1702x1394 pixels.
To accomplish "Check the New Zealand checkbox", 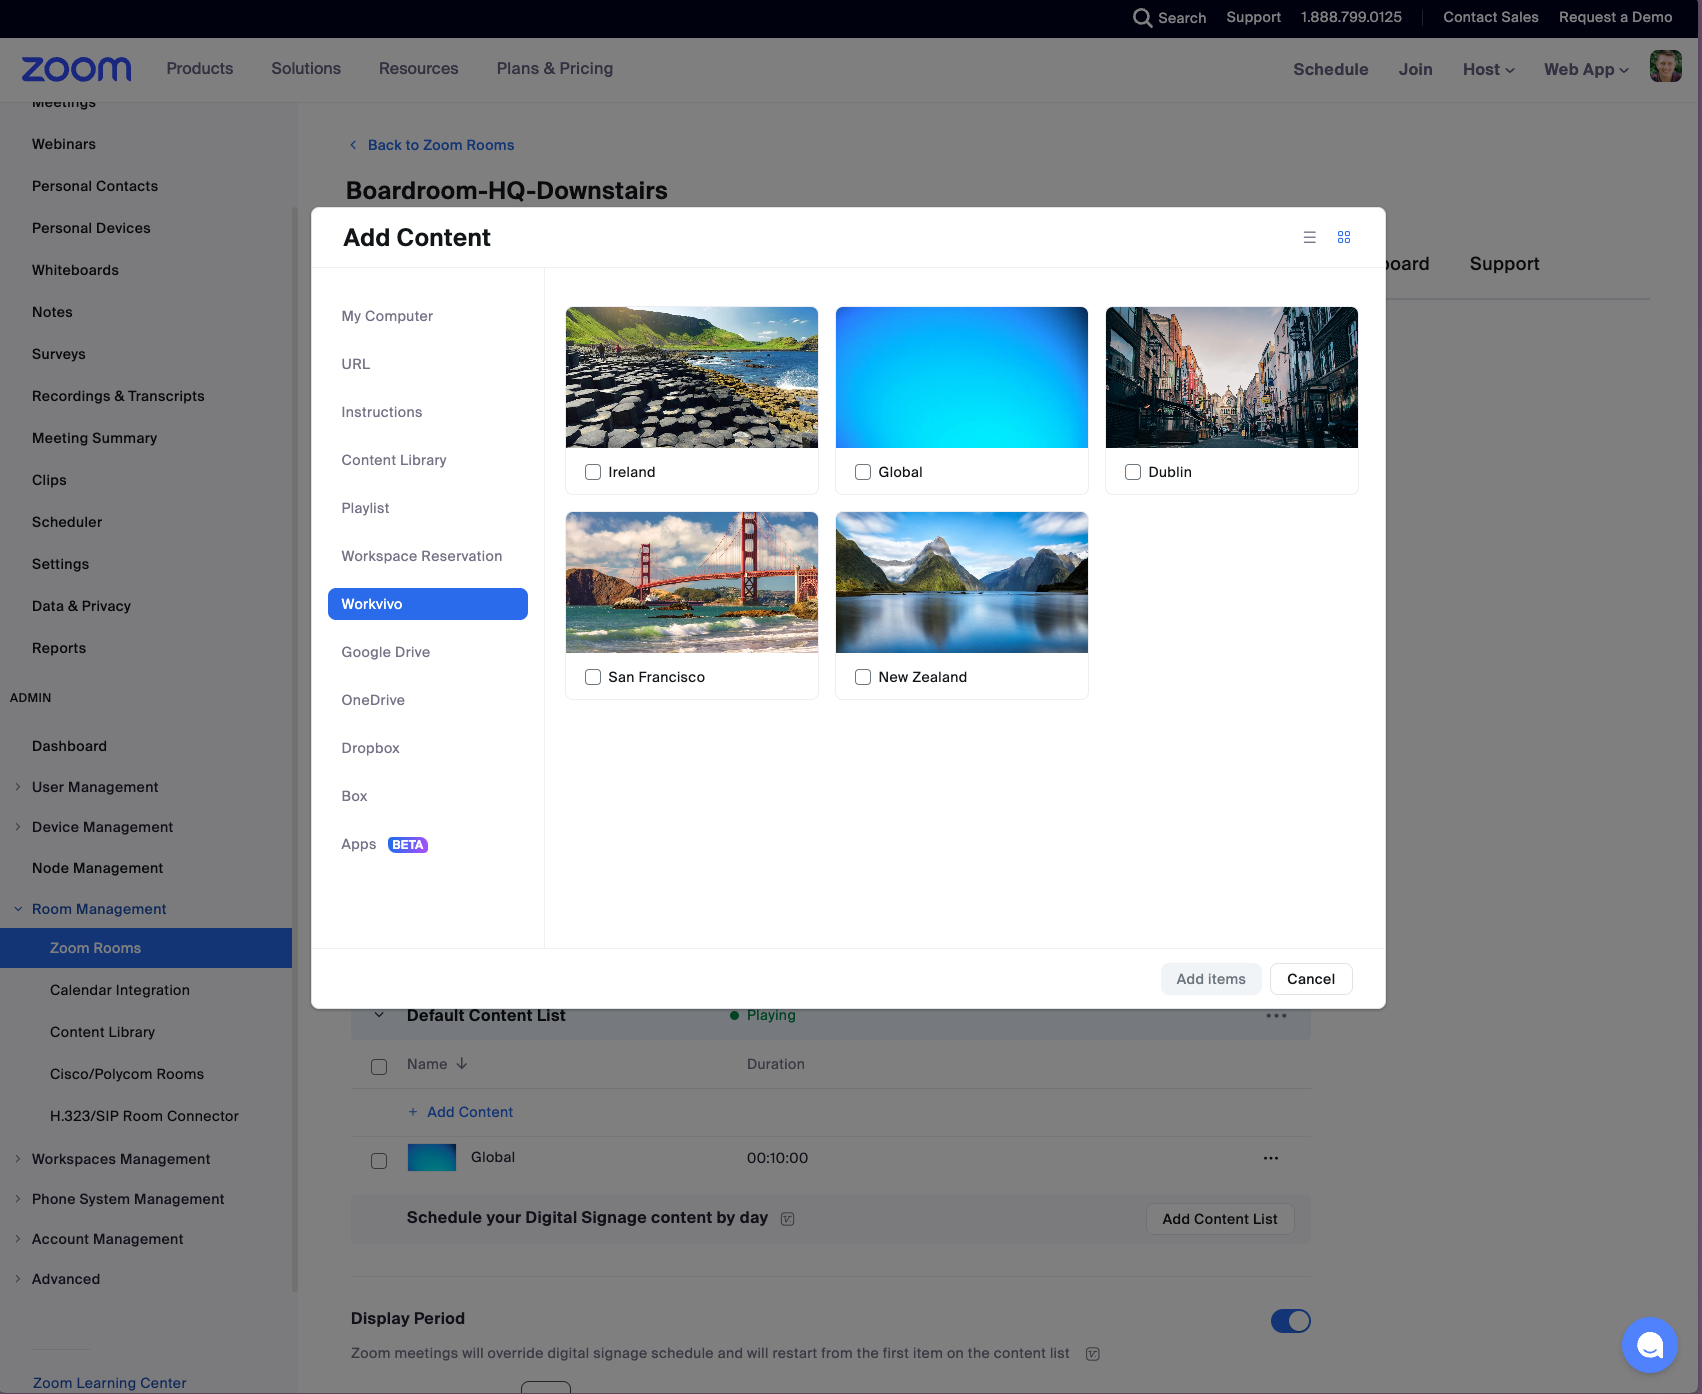I will [x=863, y=677].
